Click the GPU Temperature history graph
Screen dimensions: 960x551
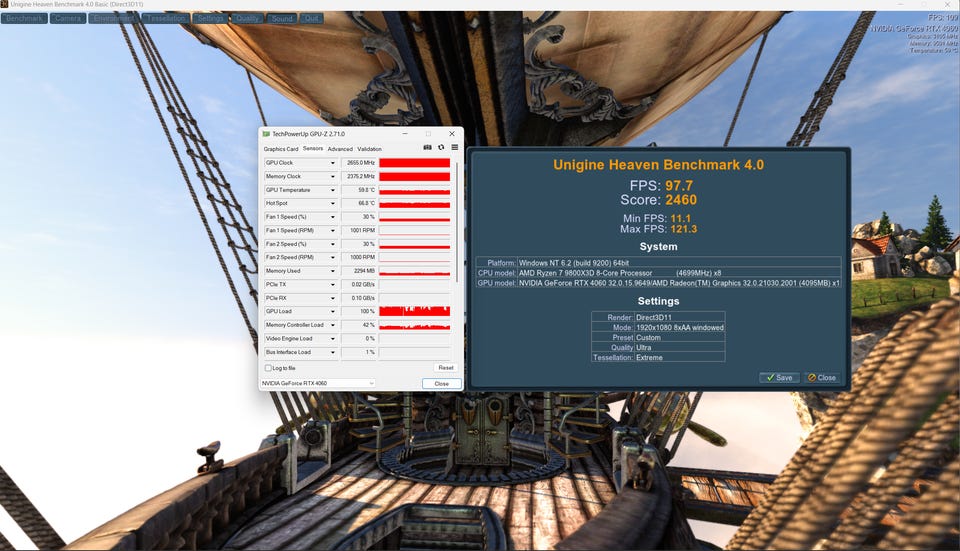414,190
